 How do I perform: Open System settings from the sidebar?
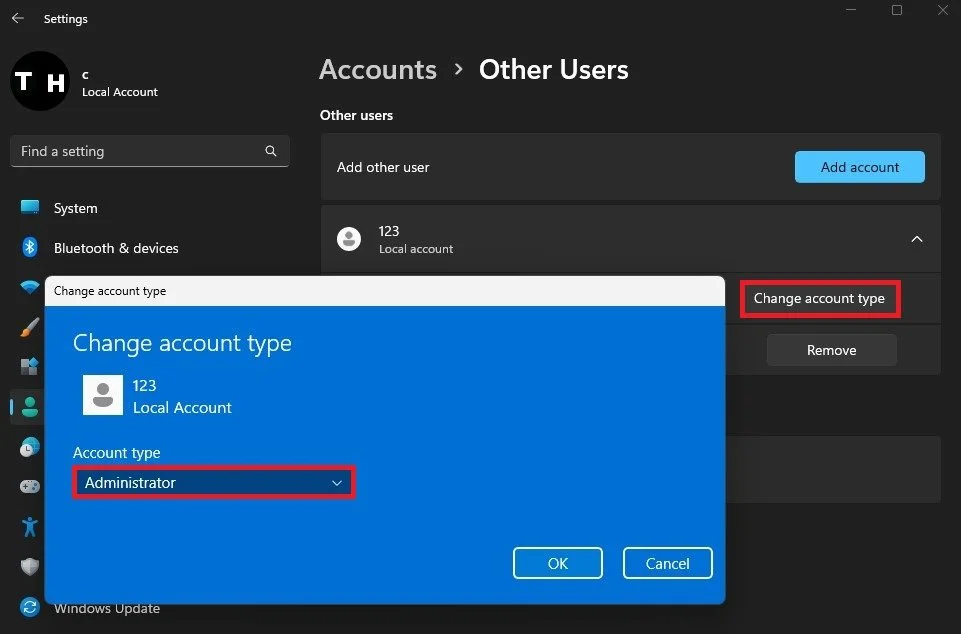point(75,208)
